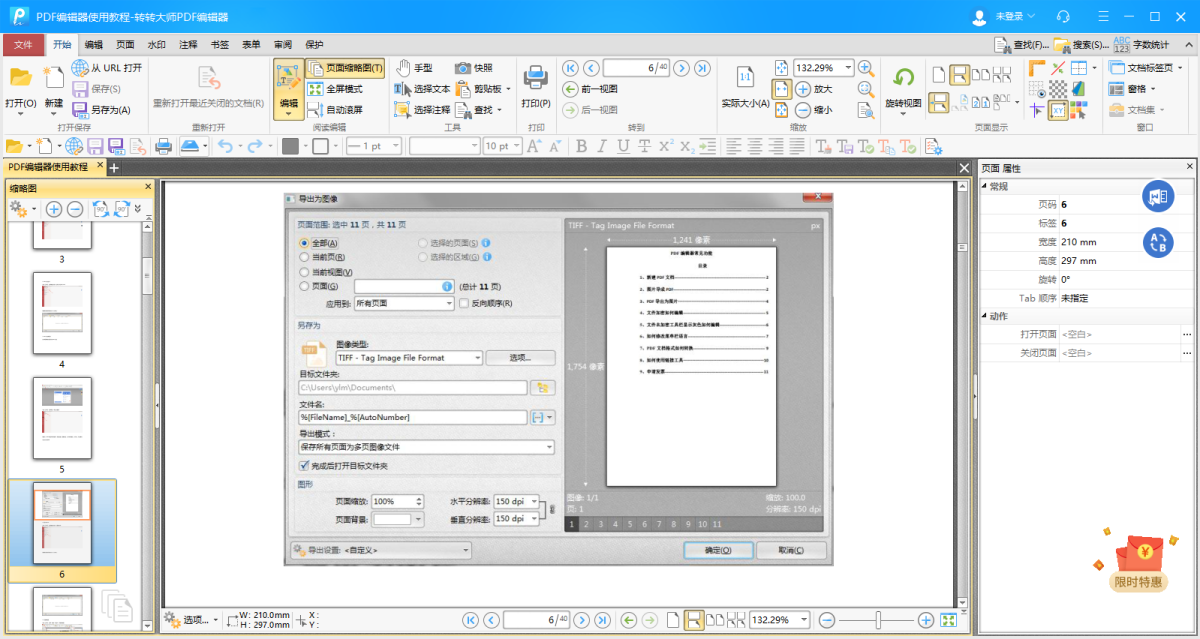Click the zoom slider in status bar
The height and width of the screenshot is (639, 1200).
pos(878,621)
